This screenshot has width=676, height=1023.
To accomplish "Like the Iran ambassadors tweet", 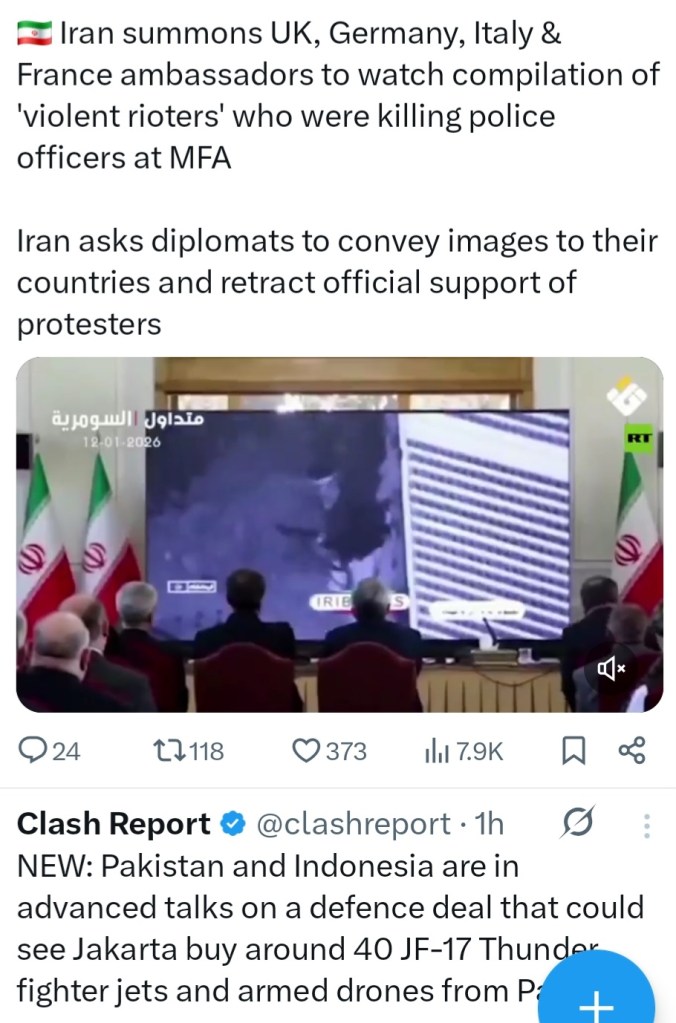I will tap(329, 750).
